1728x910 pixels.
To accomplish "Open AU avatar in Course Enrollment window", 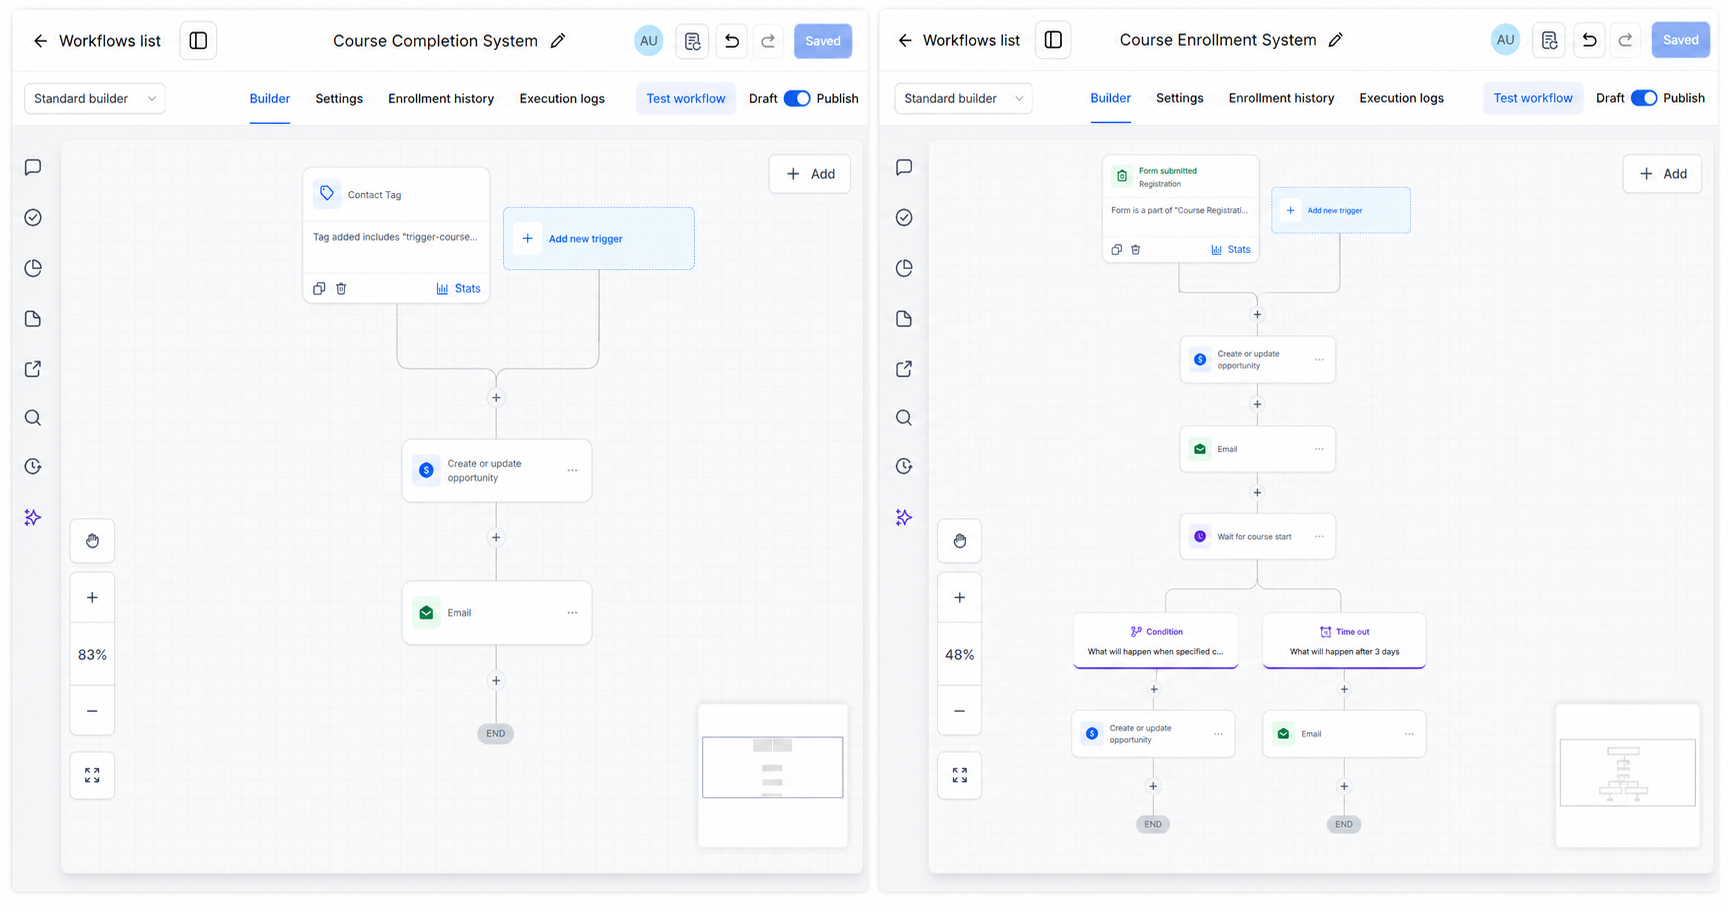I will 1505,40.
